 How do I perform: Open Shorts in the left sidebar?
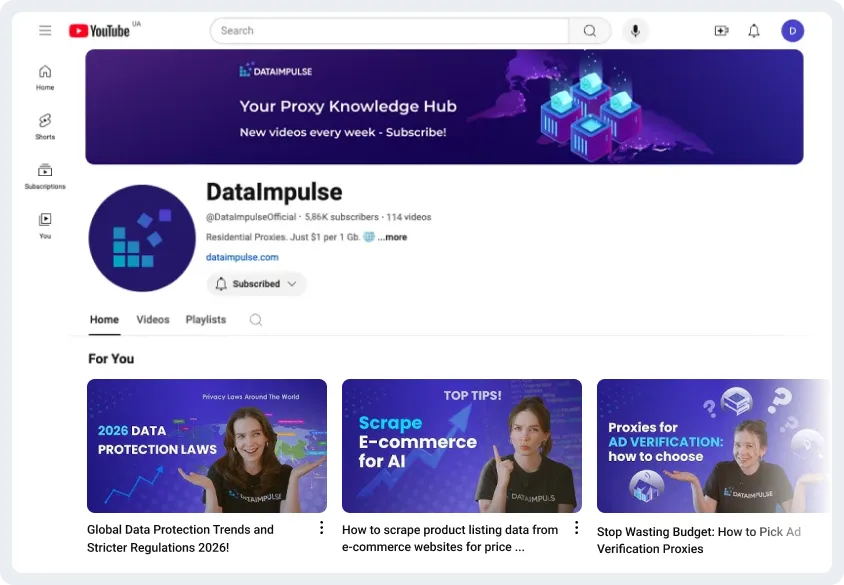pos(45,127)
